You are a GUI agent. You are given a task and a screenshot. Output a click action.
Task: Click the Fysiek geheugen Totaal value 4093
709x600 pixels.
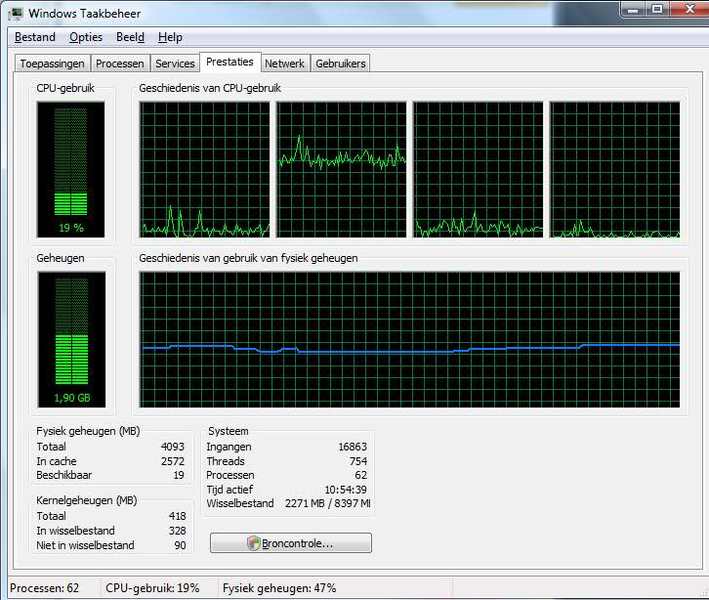pos(173,447)
